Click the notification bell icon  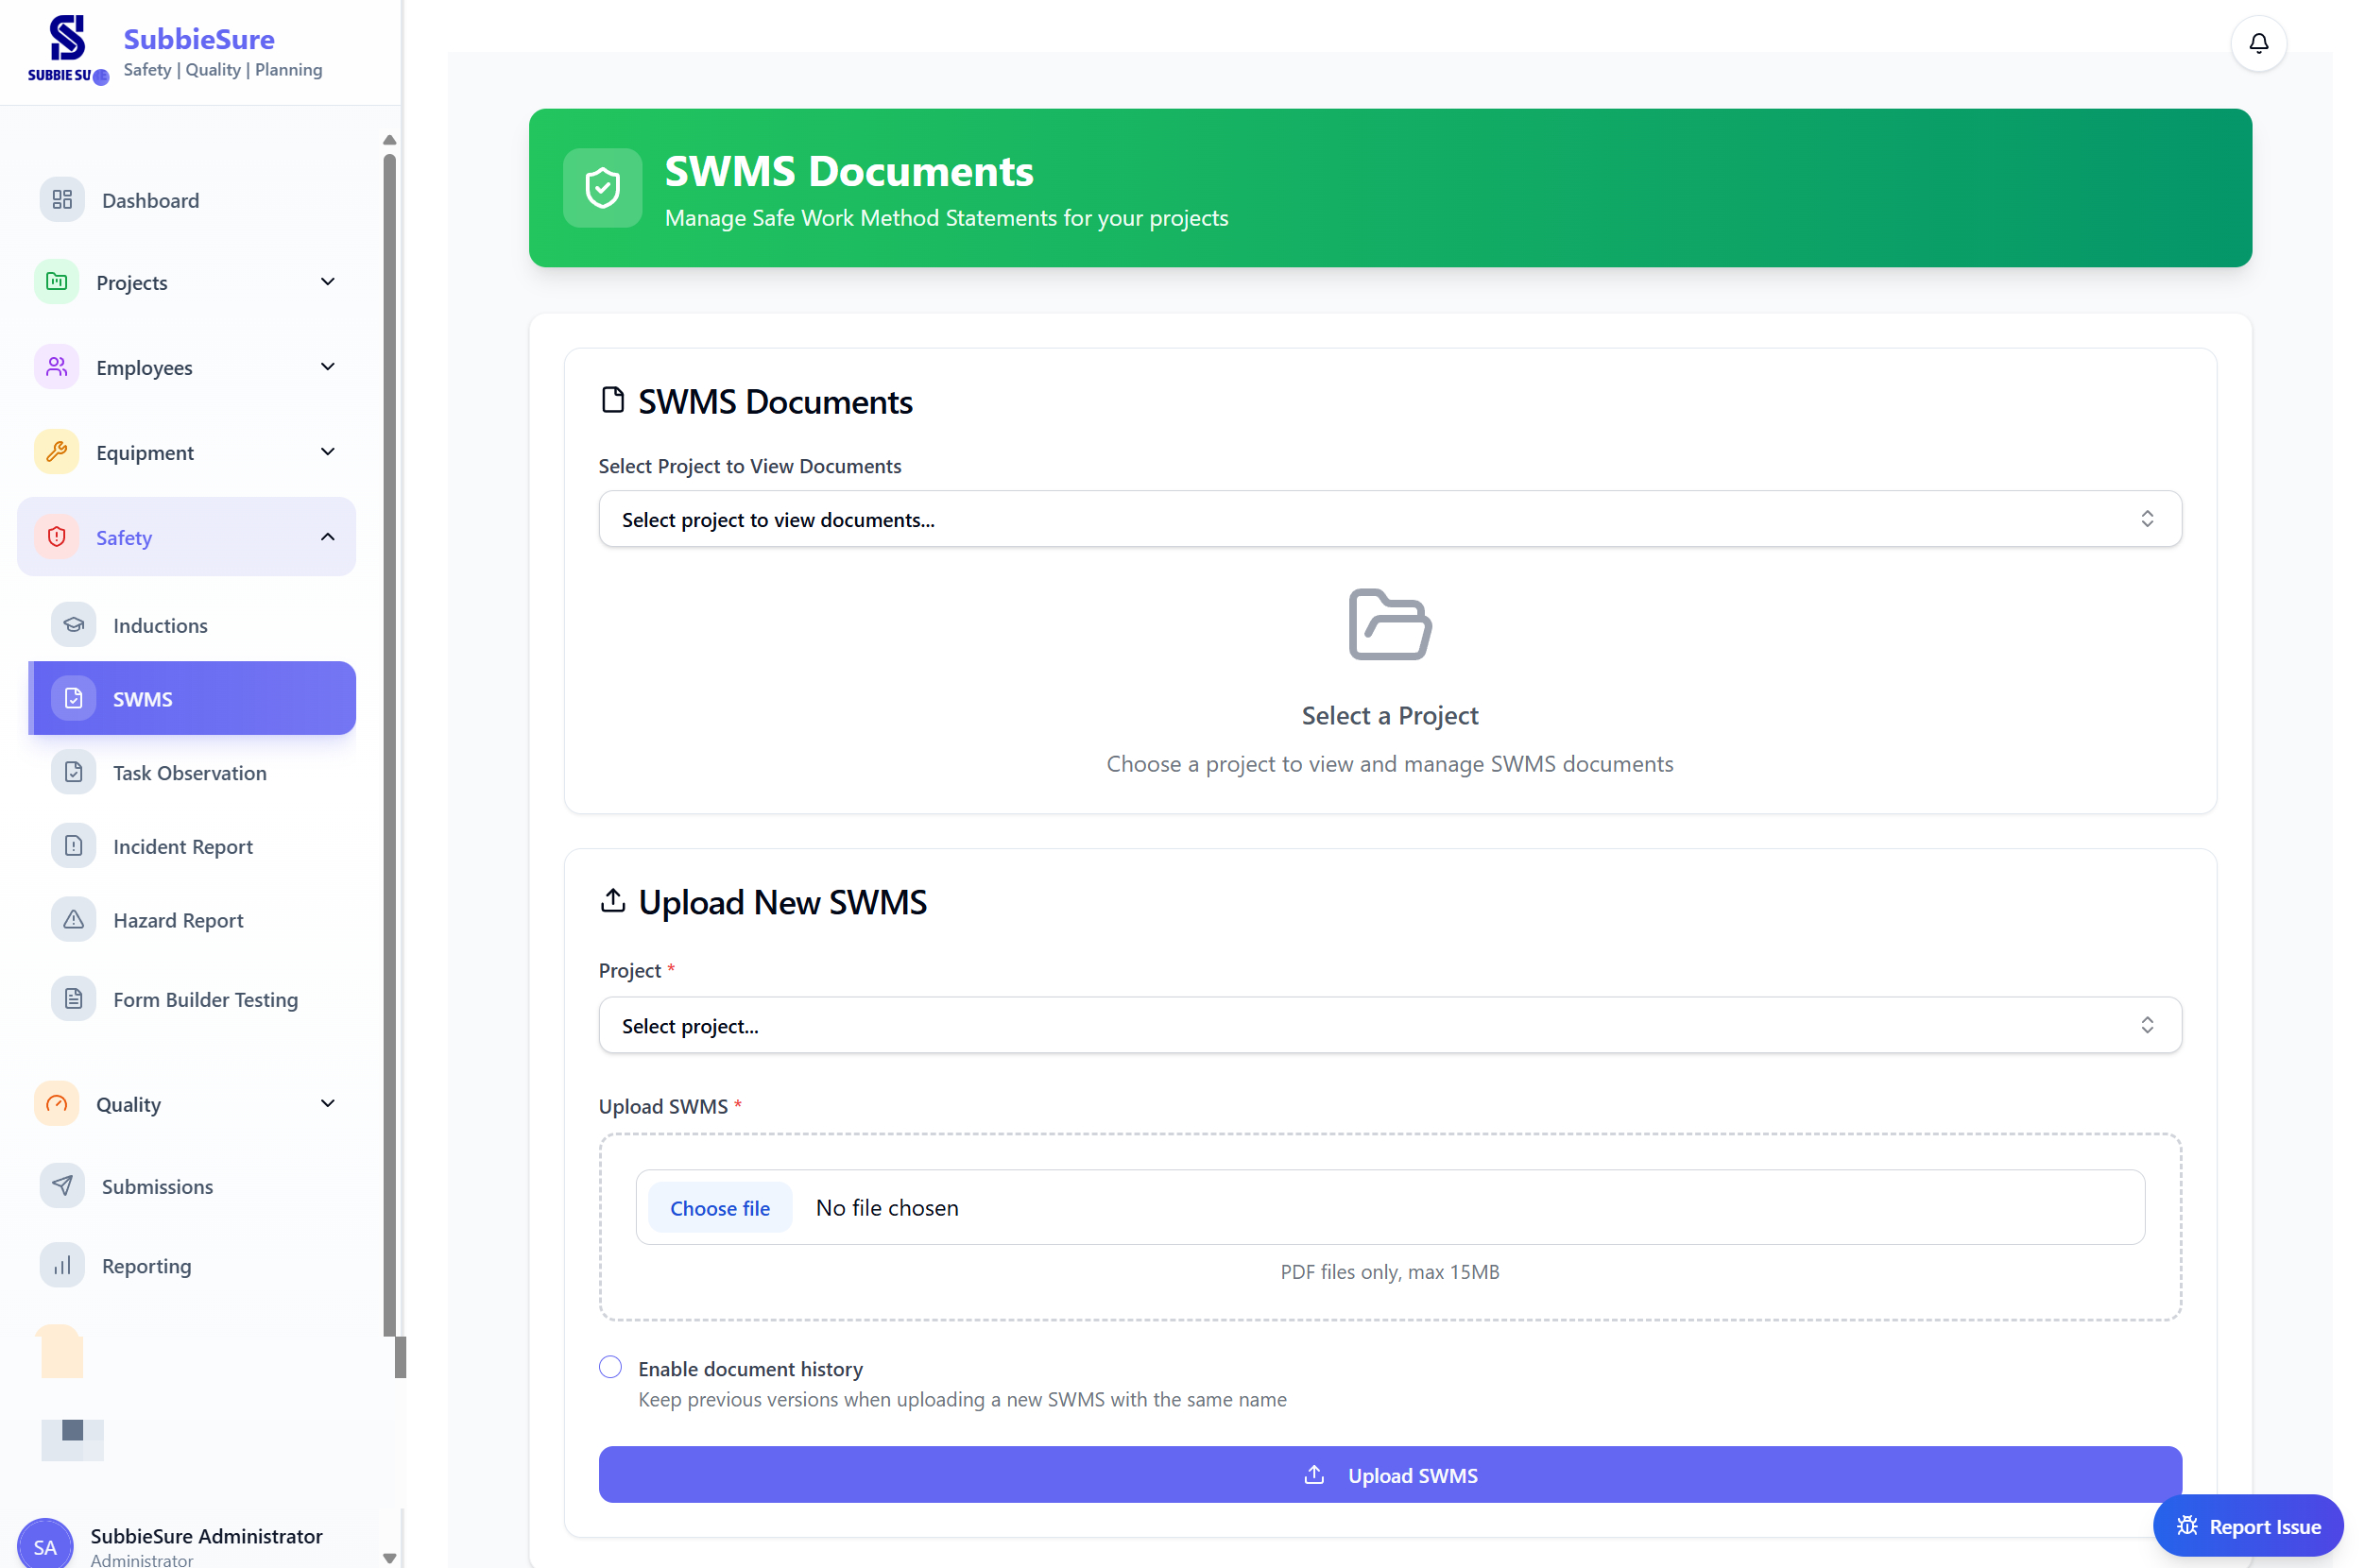tap(2257, 43)
